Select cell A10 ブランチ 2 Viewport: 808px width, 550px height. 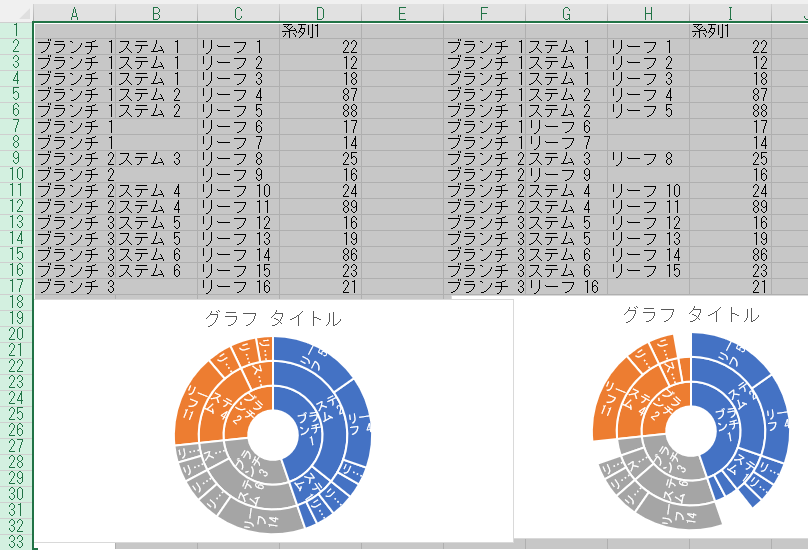pos(74,175)
